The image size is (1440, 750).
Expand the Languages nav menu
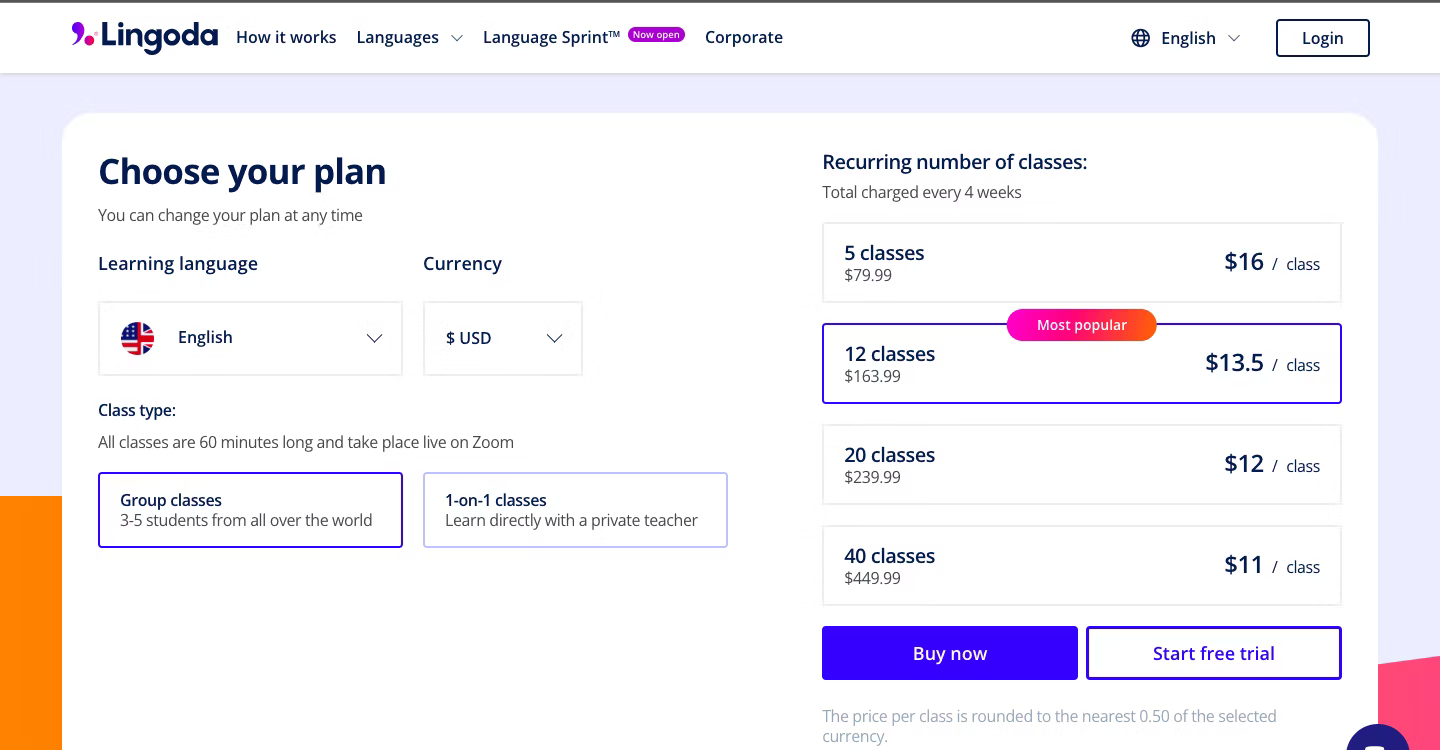(409, 38)
